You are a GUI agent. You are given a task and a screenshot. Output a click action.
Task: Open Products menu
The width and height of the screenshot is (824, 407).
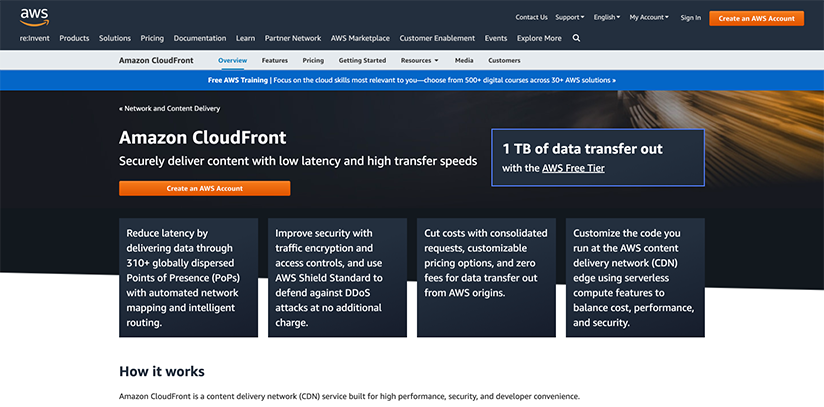(x=74, y=38)
